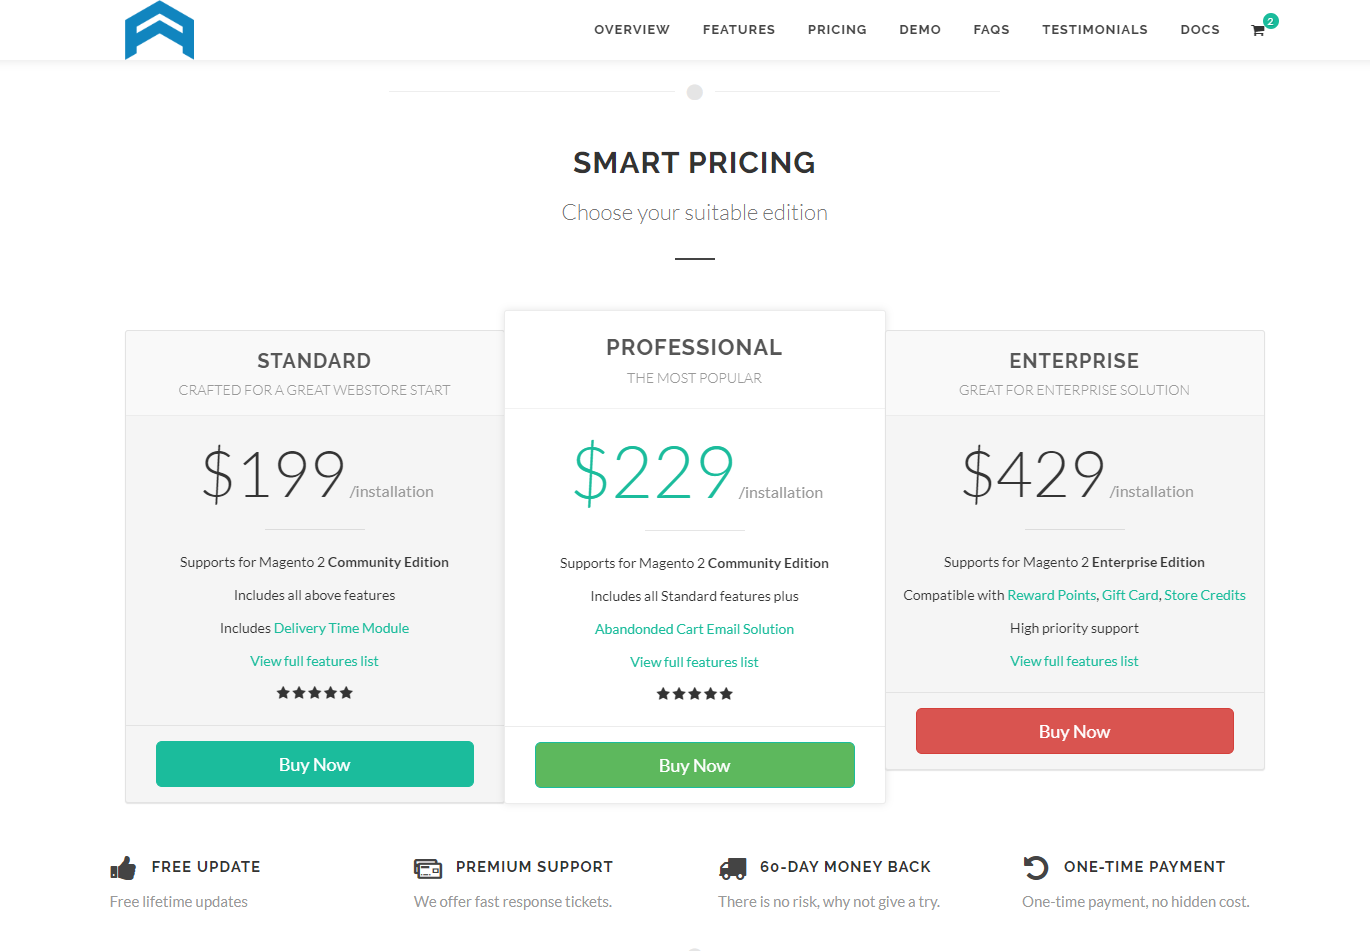The width and height of the screenshot is (1370, 951).
Task: Open the FAQs nav item
Action: point(991,30)
